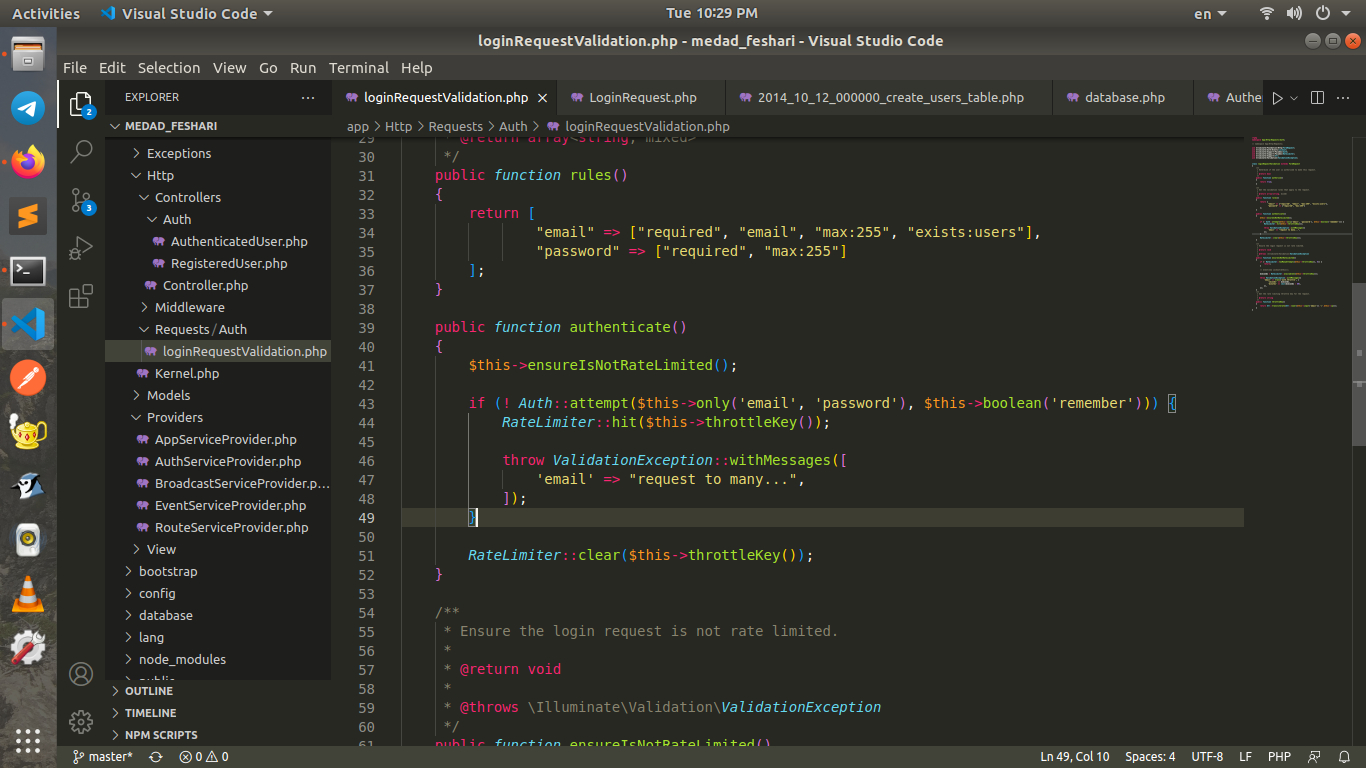1366x768 pixels.
Task: Expand the Exceptions folder
Action: [218, 153]
